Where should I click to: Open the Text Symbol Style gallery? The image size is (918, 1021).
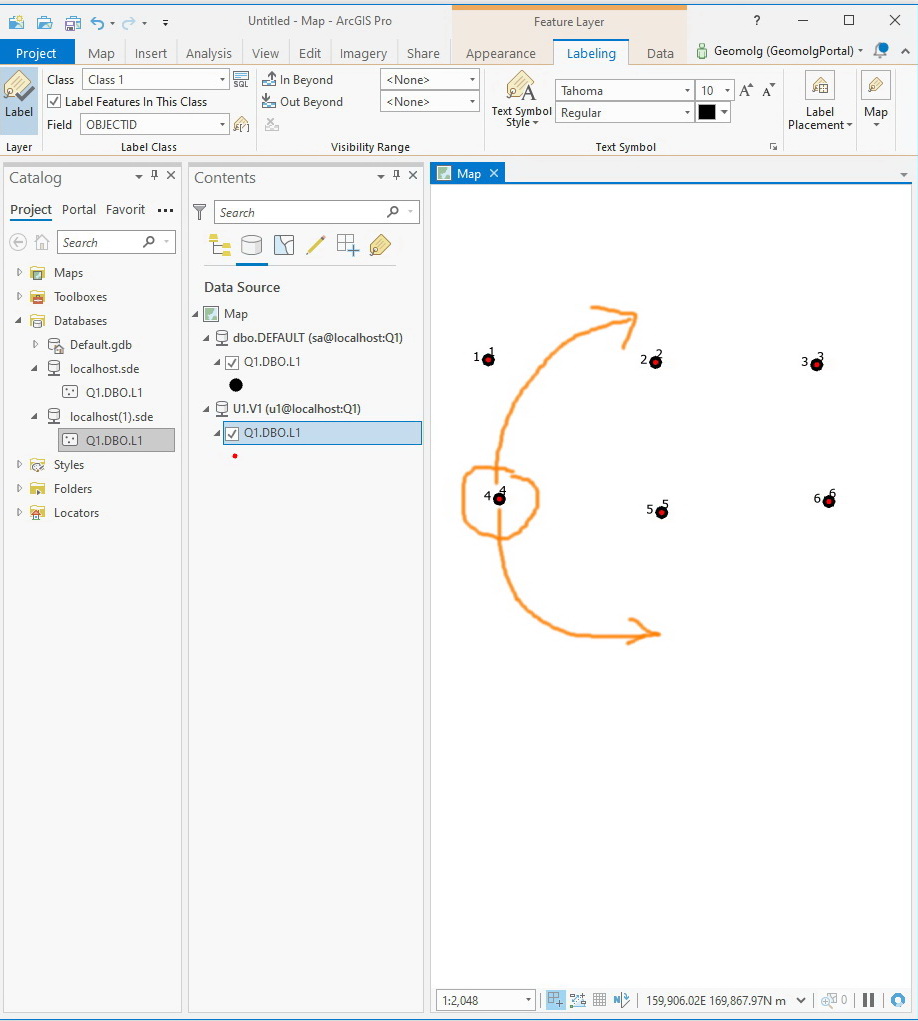click(522, 99)
